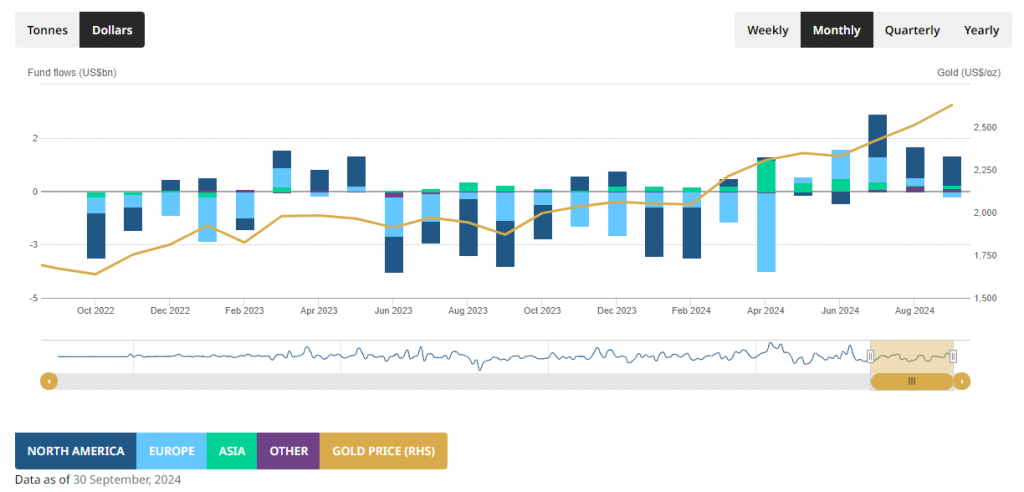
Task: Click the North America bar for June 2023
Action: 394,254
